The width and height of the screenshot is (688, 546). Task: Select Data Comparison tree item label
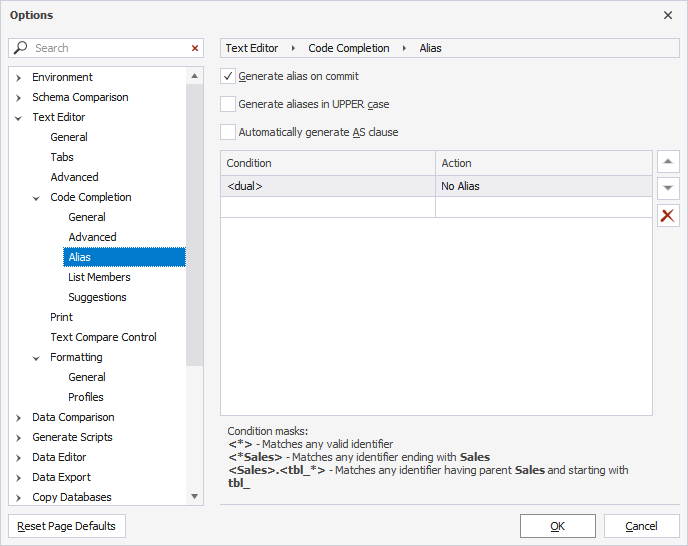73,417
